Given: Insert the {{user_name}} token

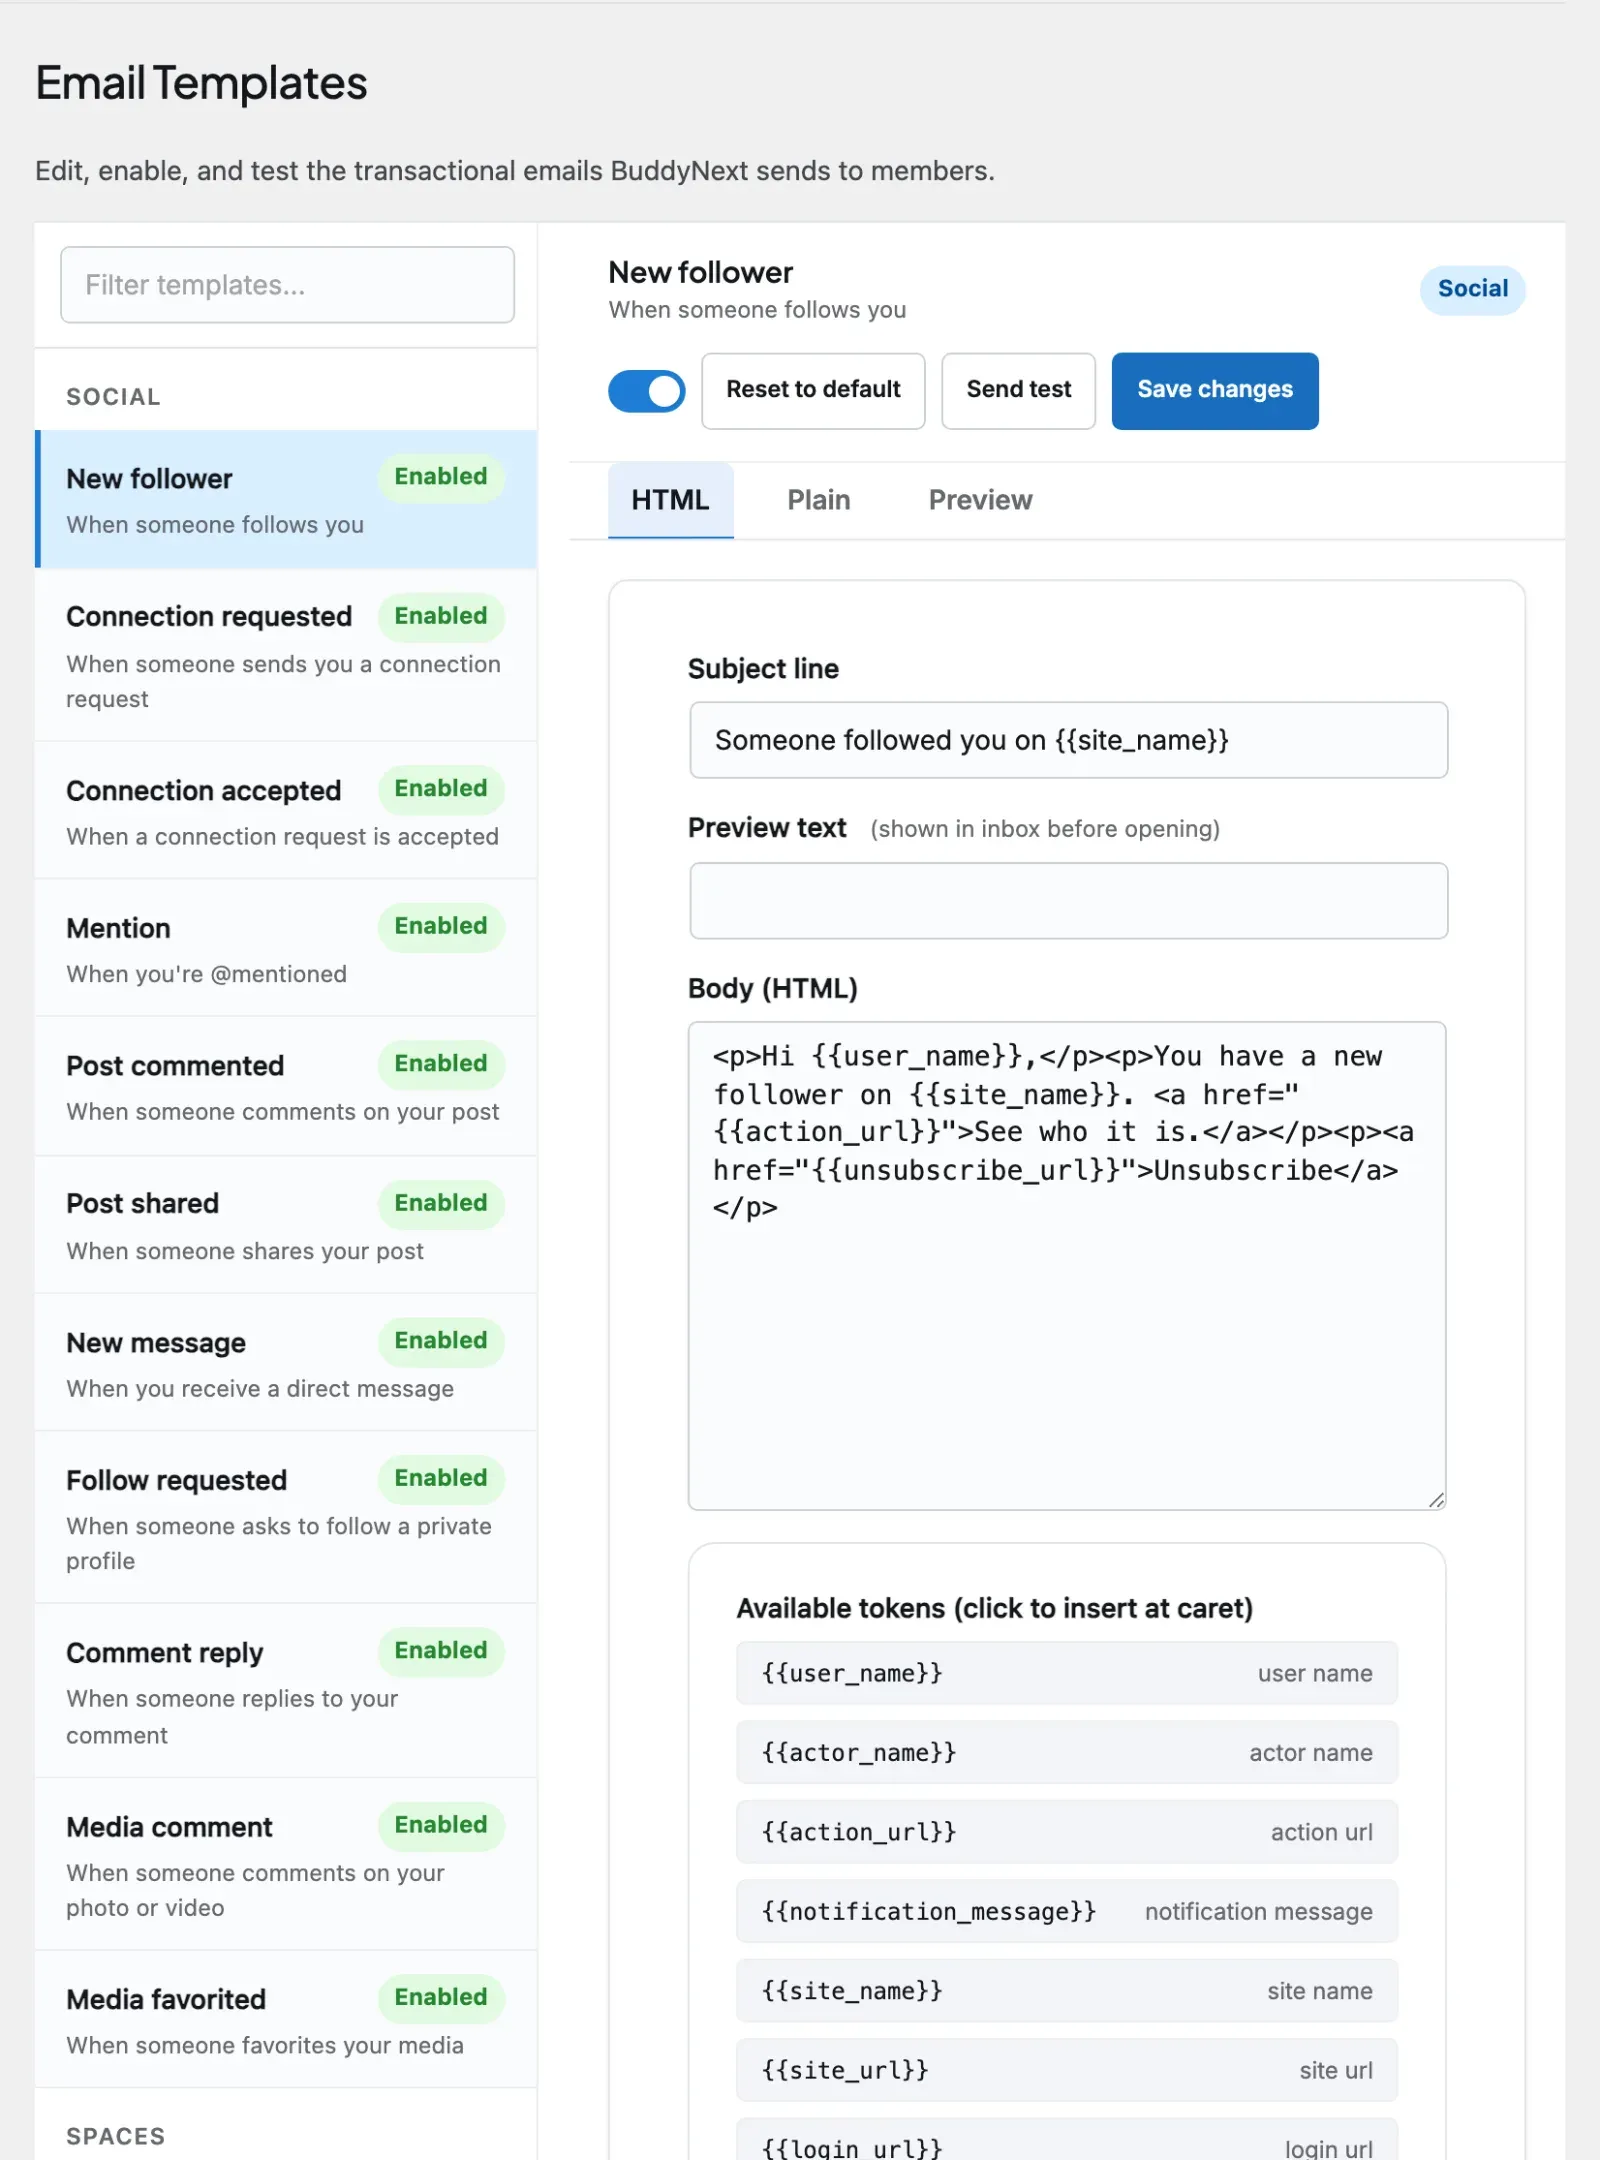Looking at the screenshot, I should pos(1067,1673).
